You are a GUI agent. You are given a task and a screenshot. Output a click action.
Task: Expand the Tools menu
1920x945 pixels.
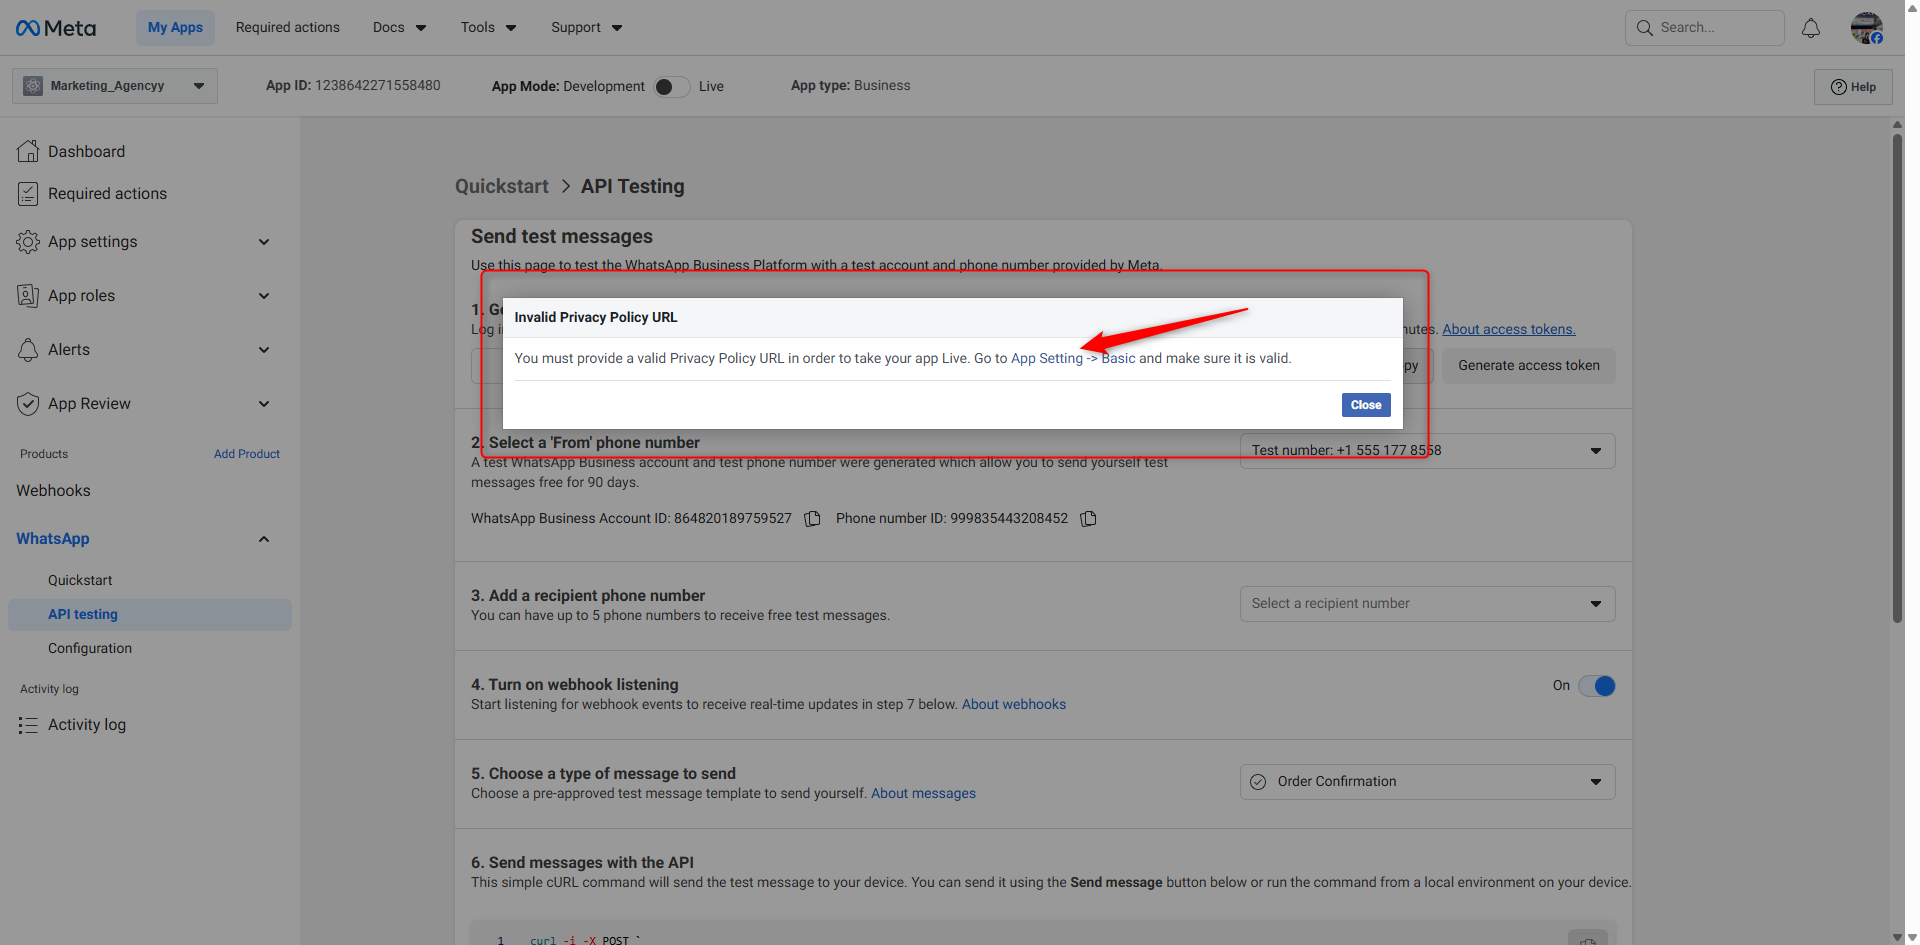[489, 28]
